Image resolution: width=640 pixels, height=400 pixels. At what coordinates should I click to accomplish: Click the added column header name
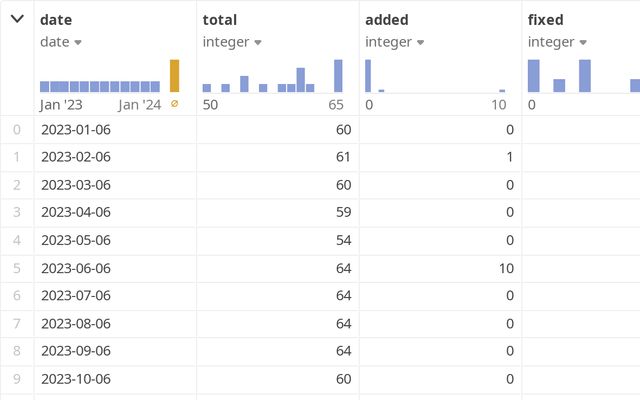coord(387,19)
